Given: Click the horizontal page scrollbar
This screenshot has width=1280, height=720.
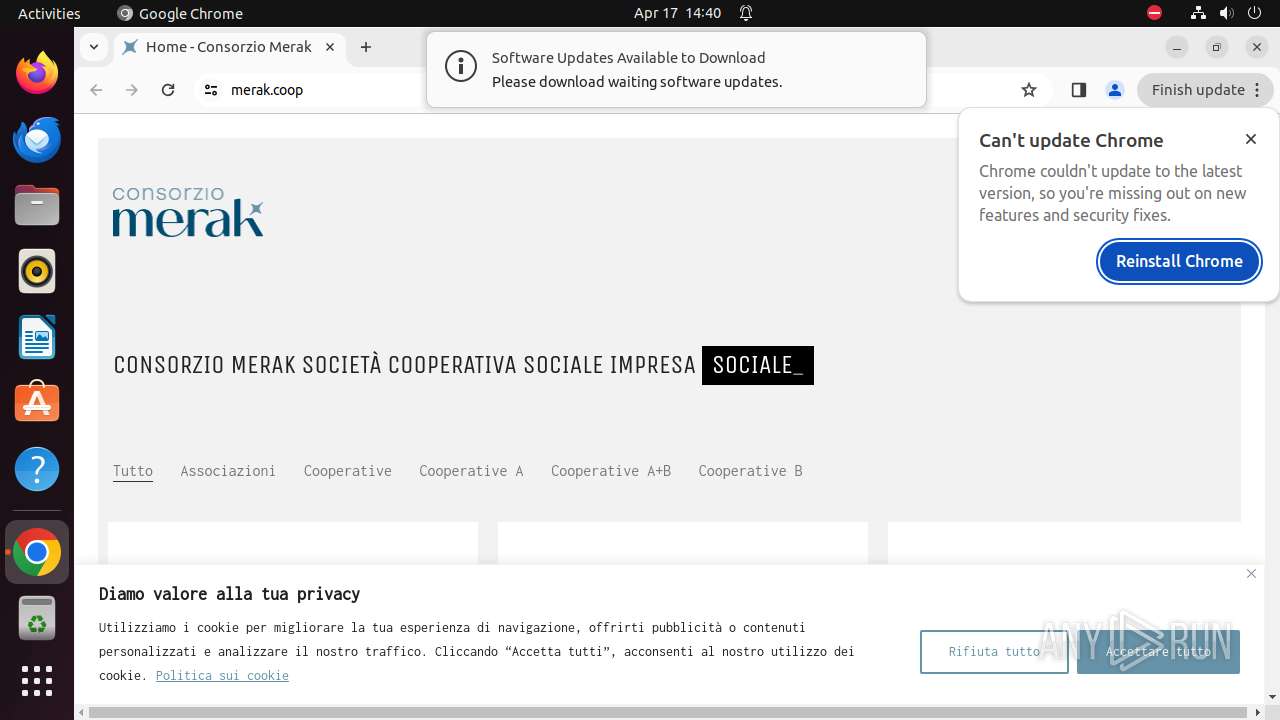Looking at the screenshot, I should click(668, 712).
